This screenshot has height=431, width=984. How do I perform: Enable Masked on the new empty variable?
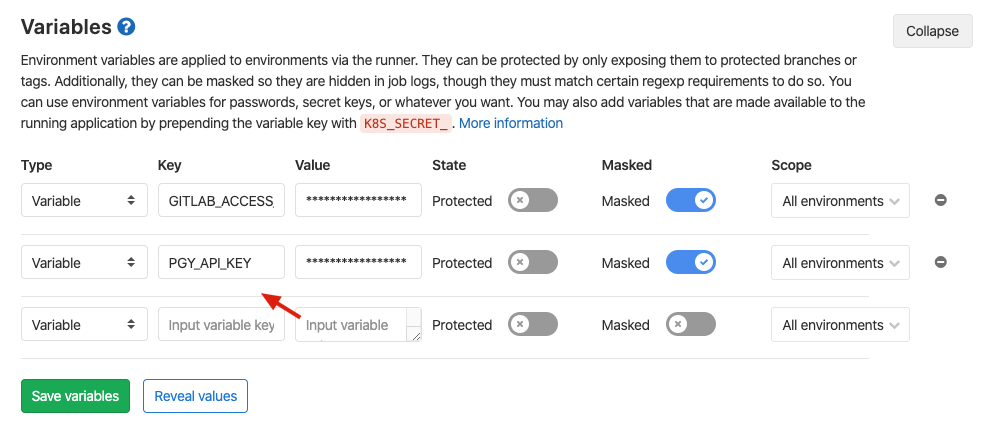[690, 325]
